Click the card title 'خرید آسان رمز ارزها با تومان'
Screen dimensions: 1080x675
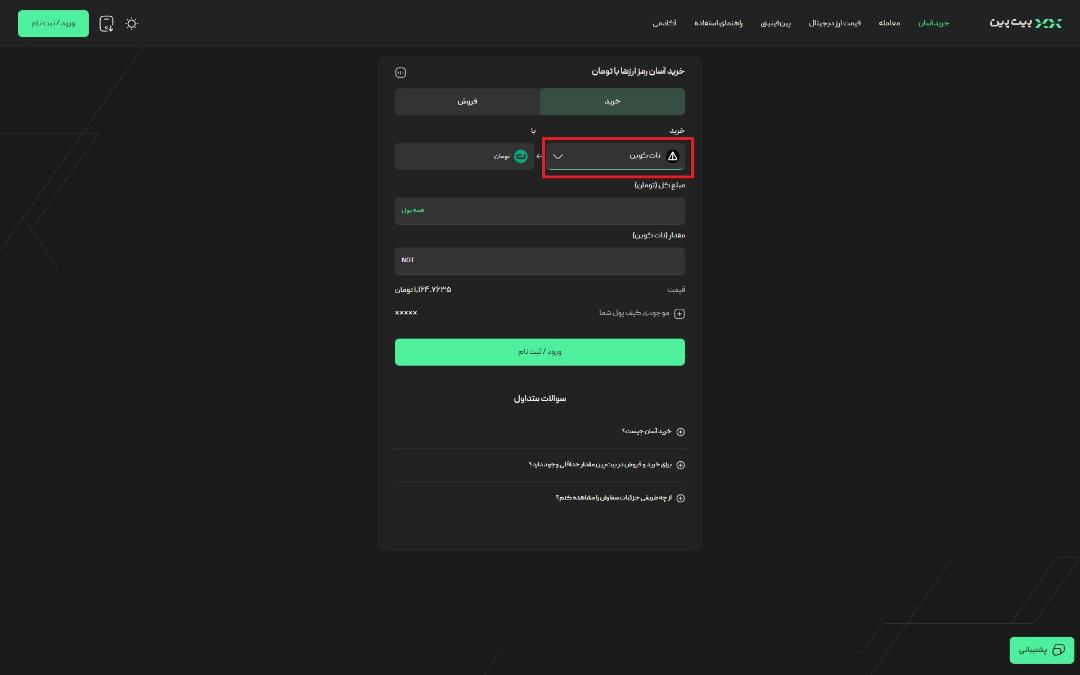638,71
